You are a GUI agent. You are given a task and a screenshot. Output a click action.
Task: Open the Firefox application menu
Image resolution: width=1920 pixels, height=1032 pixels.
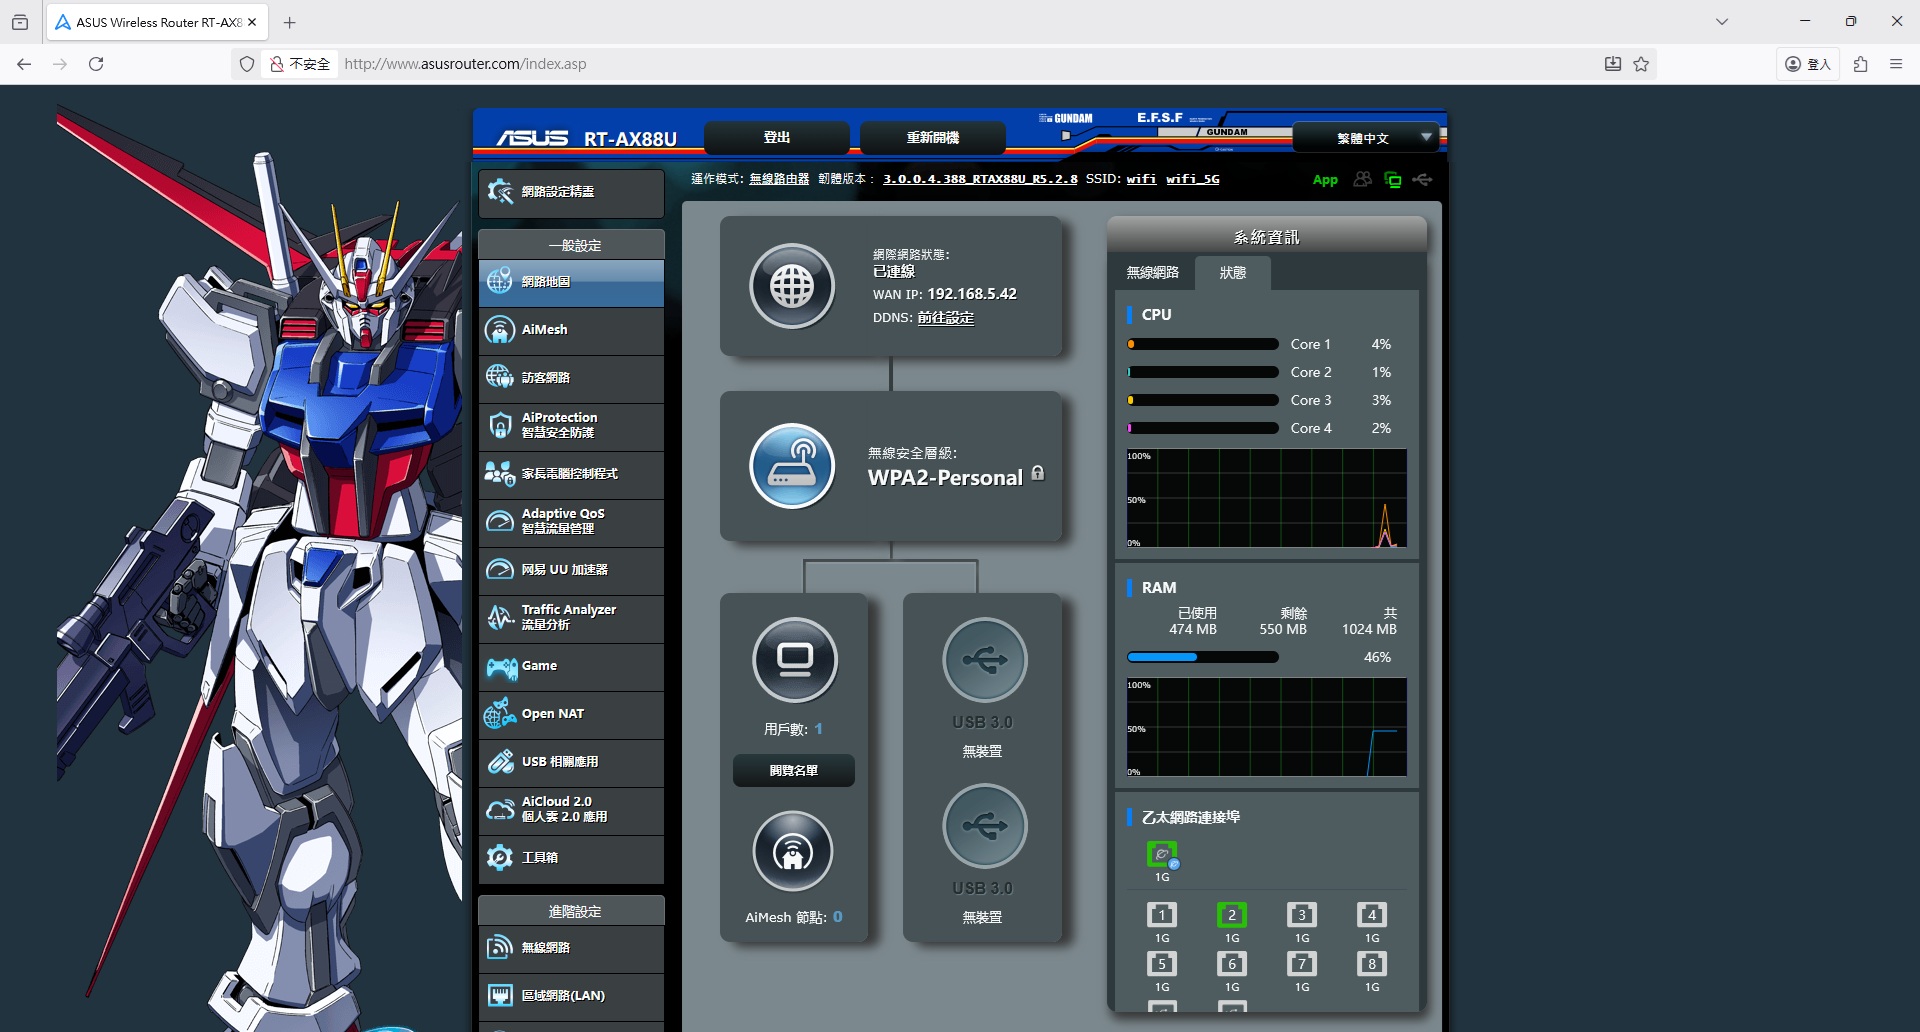pos(1896,64)
